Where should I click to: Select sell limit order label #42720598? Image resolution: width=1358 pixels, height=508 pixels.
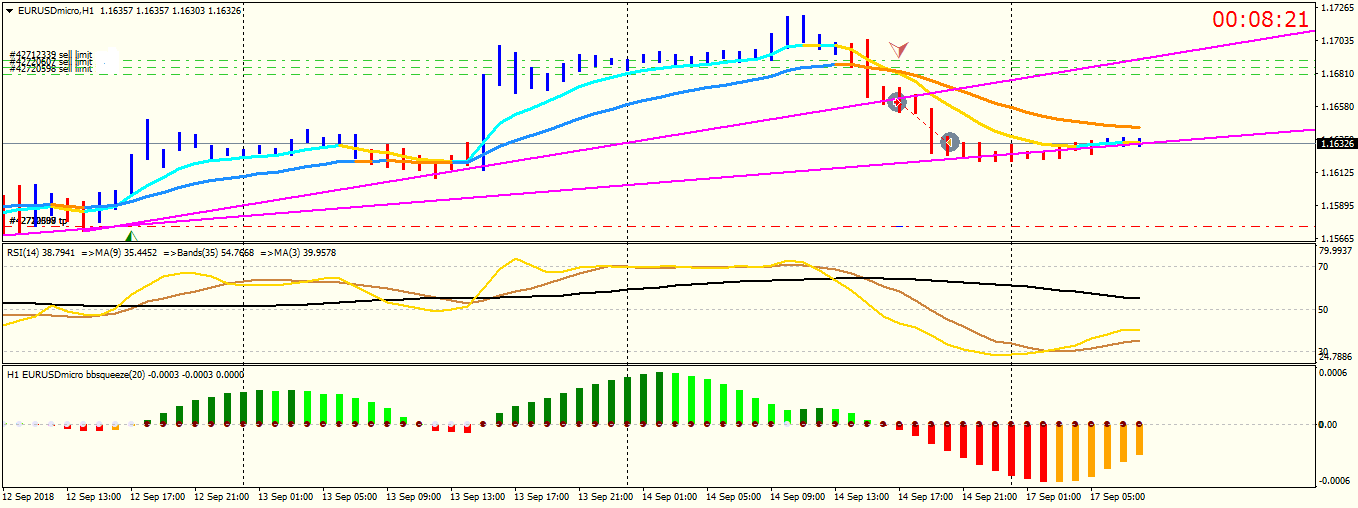pyautogui.click(x=50, y=68)
